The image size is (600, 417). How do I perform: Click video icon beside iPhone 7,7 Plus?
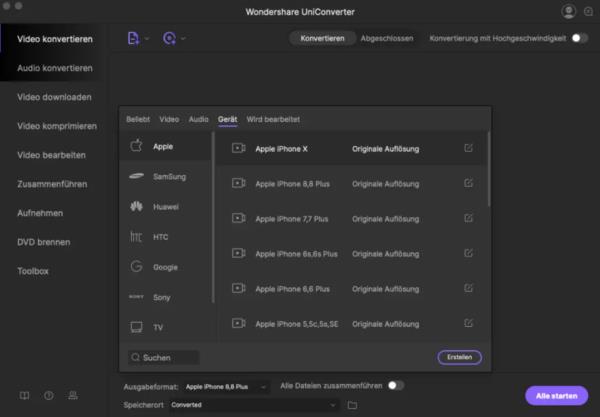(x=239, y=218)
